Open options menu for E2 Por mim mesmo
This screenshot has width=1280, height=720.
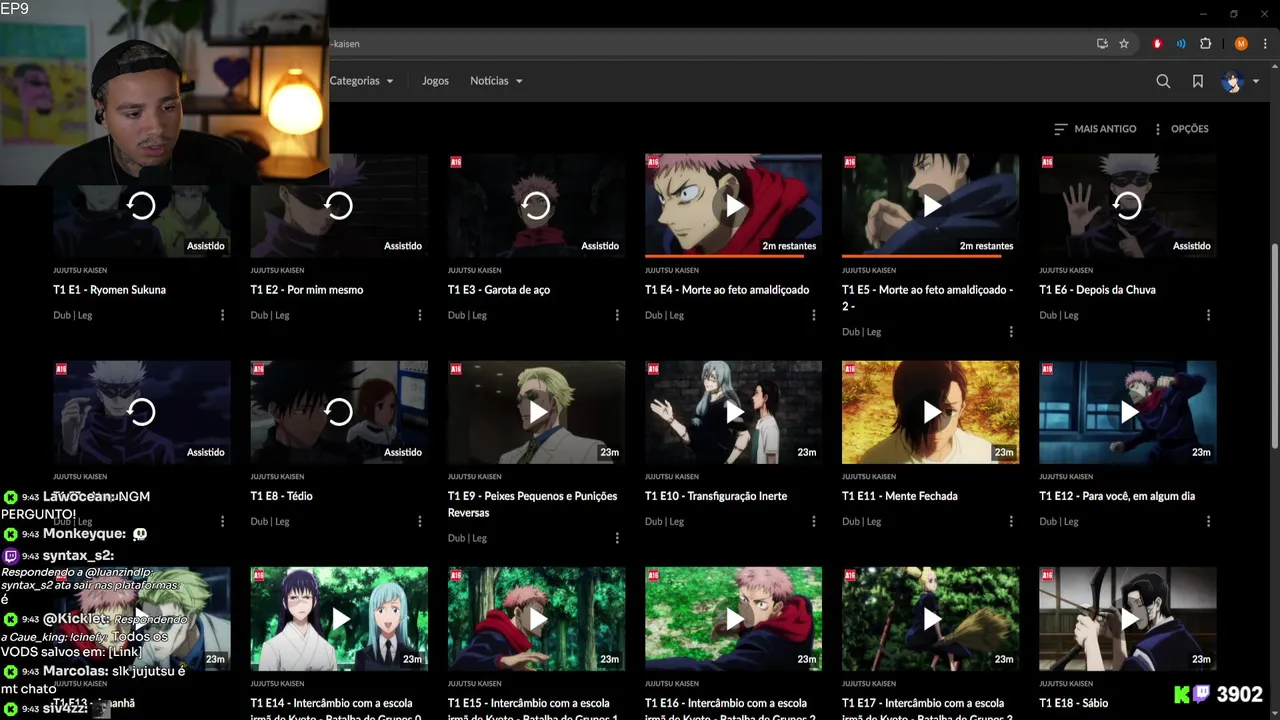419,315
